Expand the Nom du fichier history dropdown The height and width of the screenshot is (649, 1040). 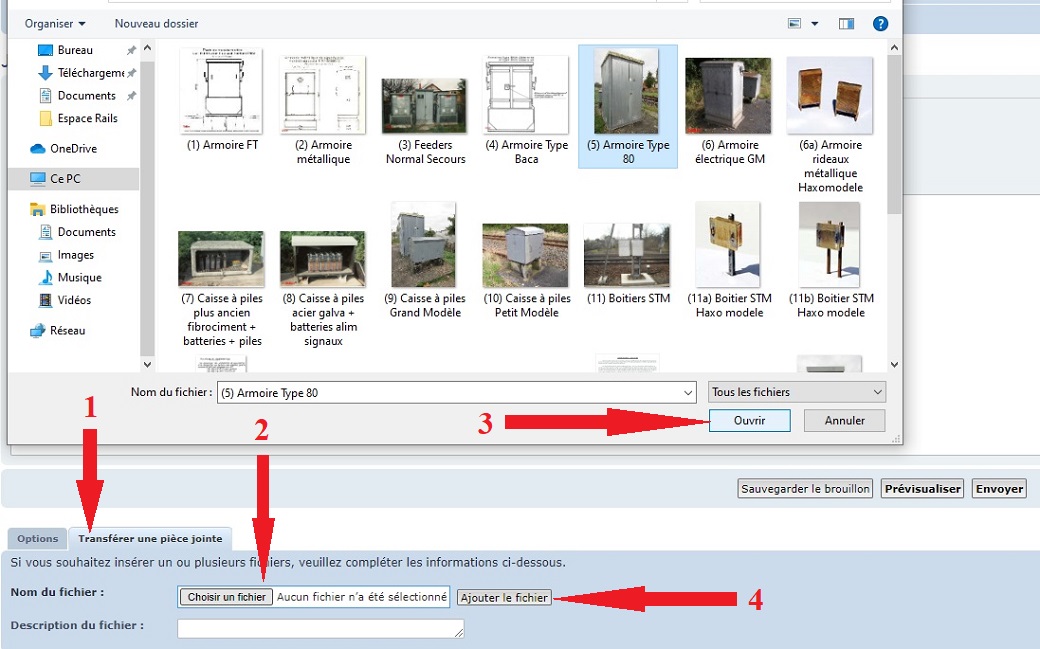click(686, 393)
